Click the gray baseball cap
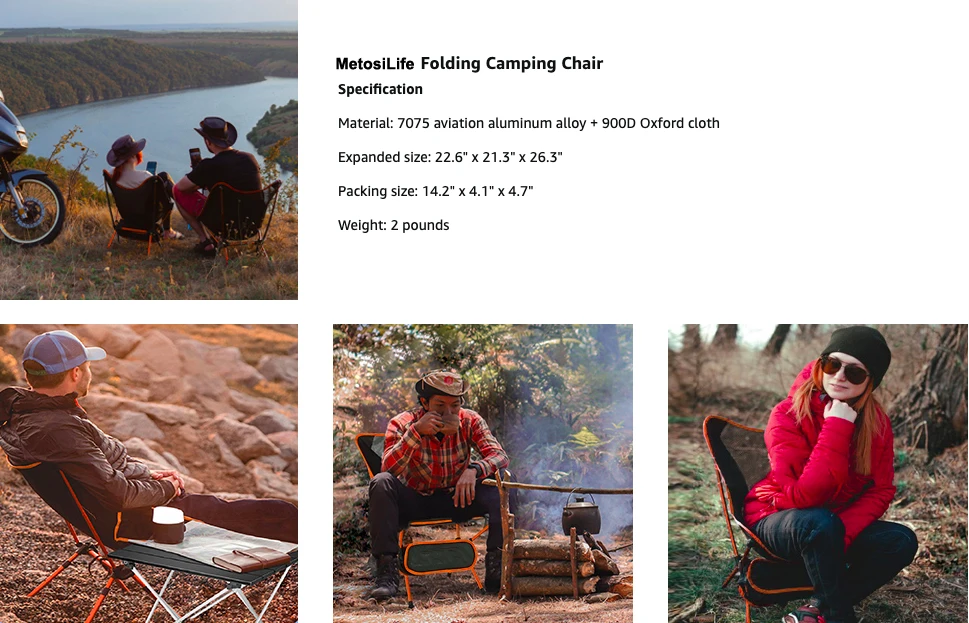The height and width of the screenshot is (623, 969). [61, 352]
